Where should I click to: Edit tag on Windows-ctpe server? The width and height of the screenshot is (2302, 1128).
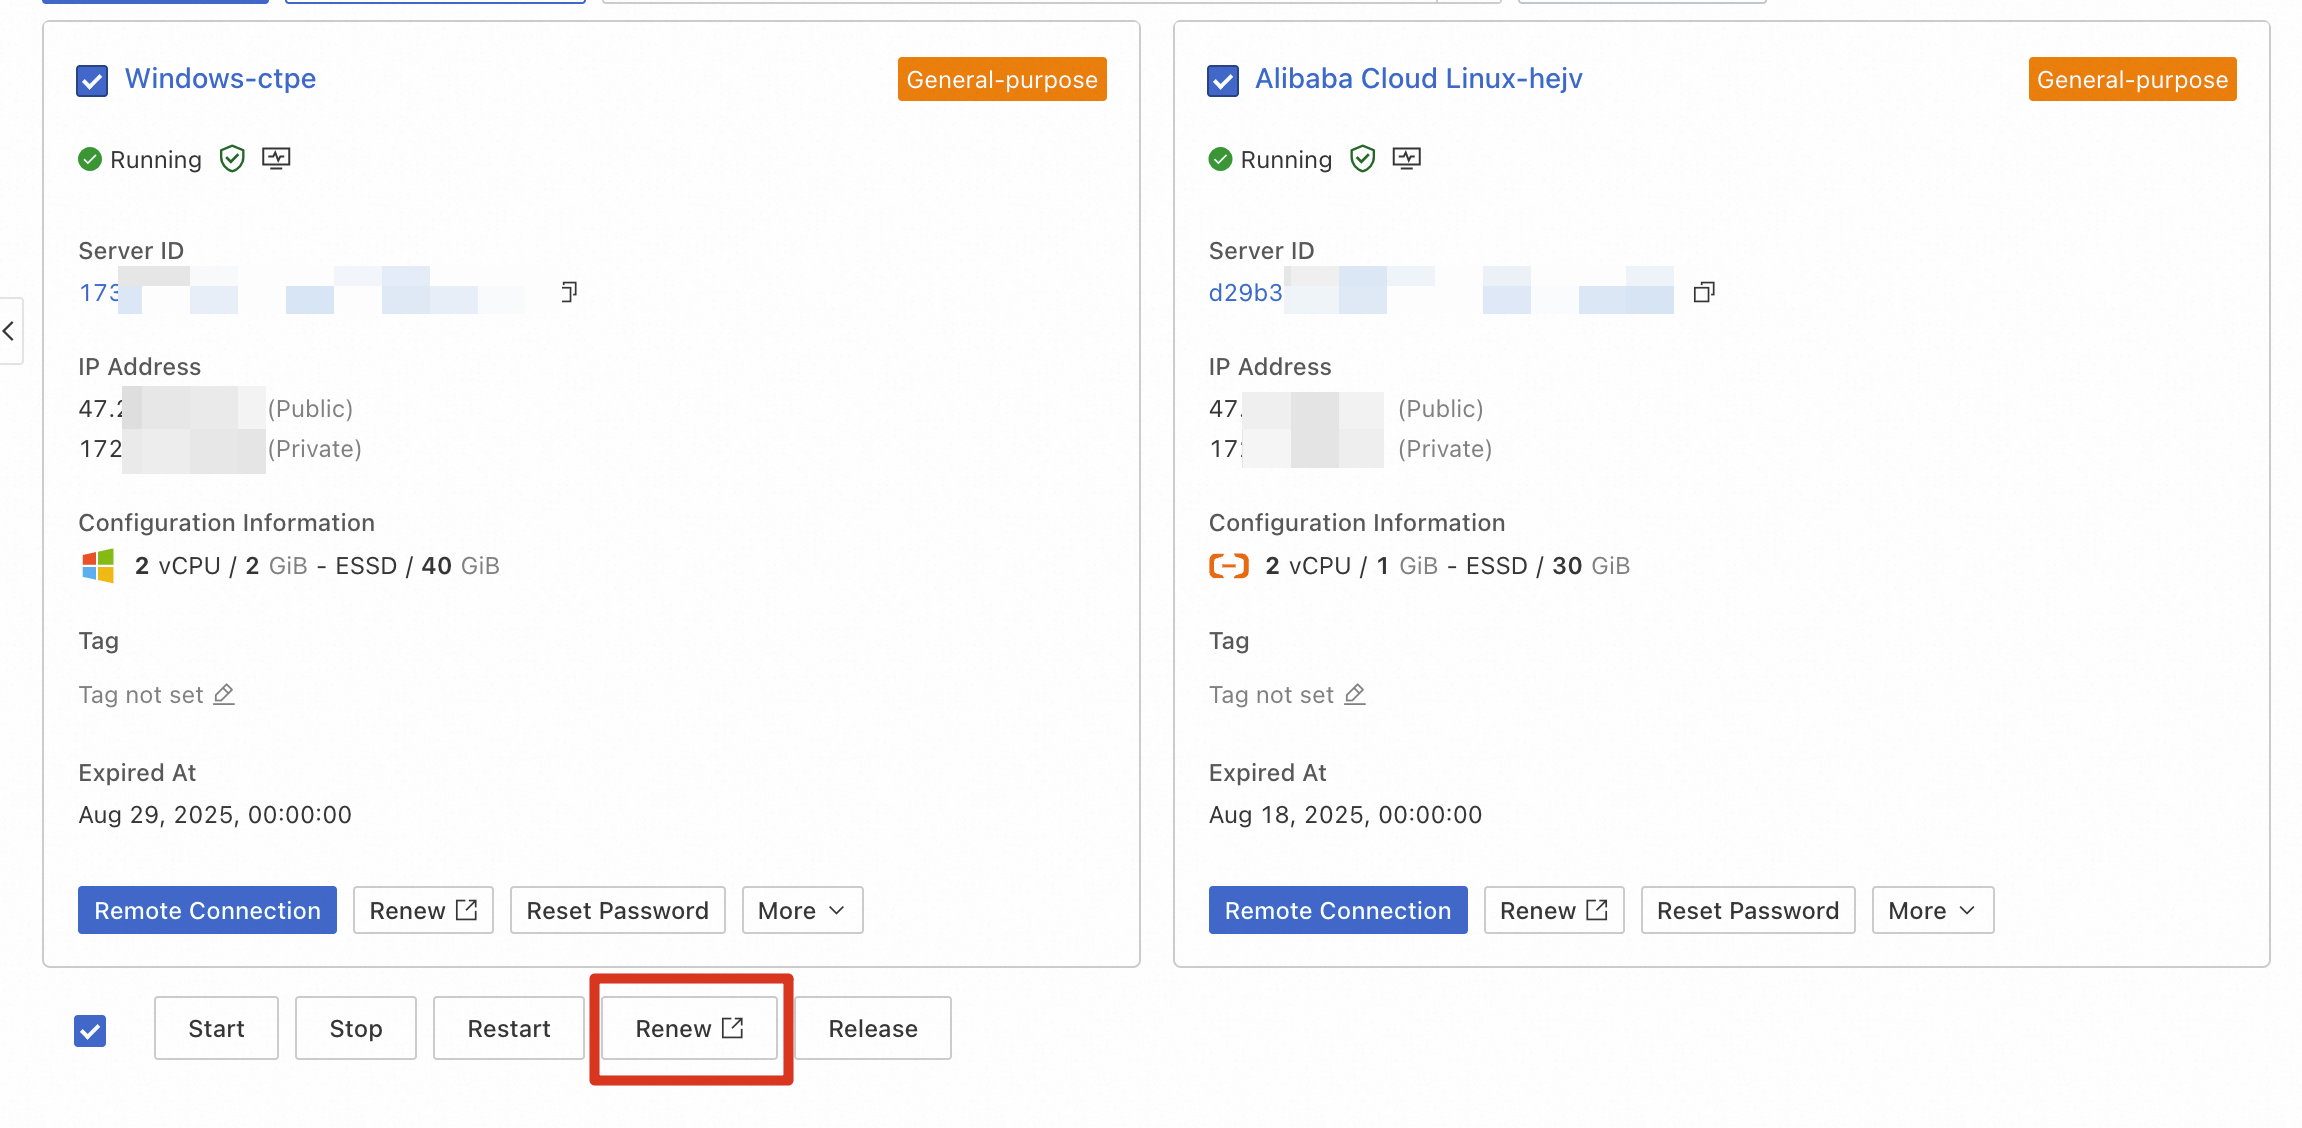224,694
